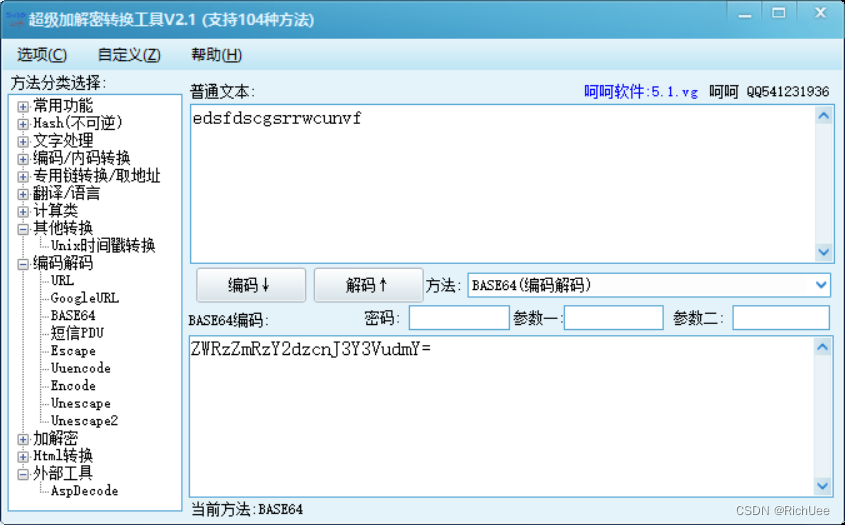Click the 参数二 input field

click(x=781, y=317)
